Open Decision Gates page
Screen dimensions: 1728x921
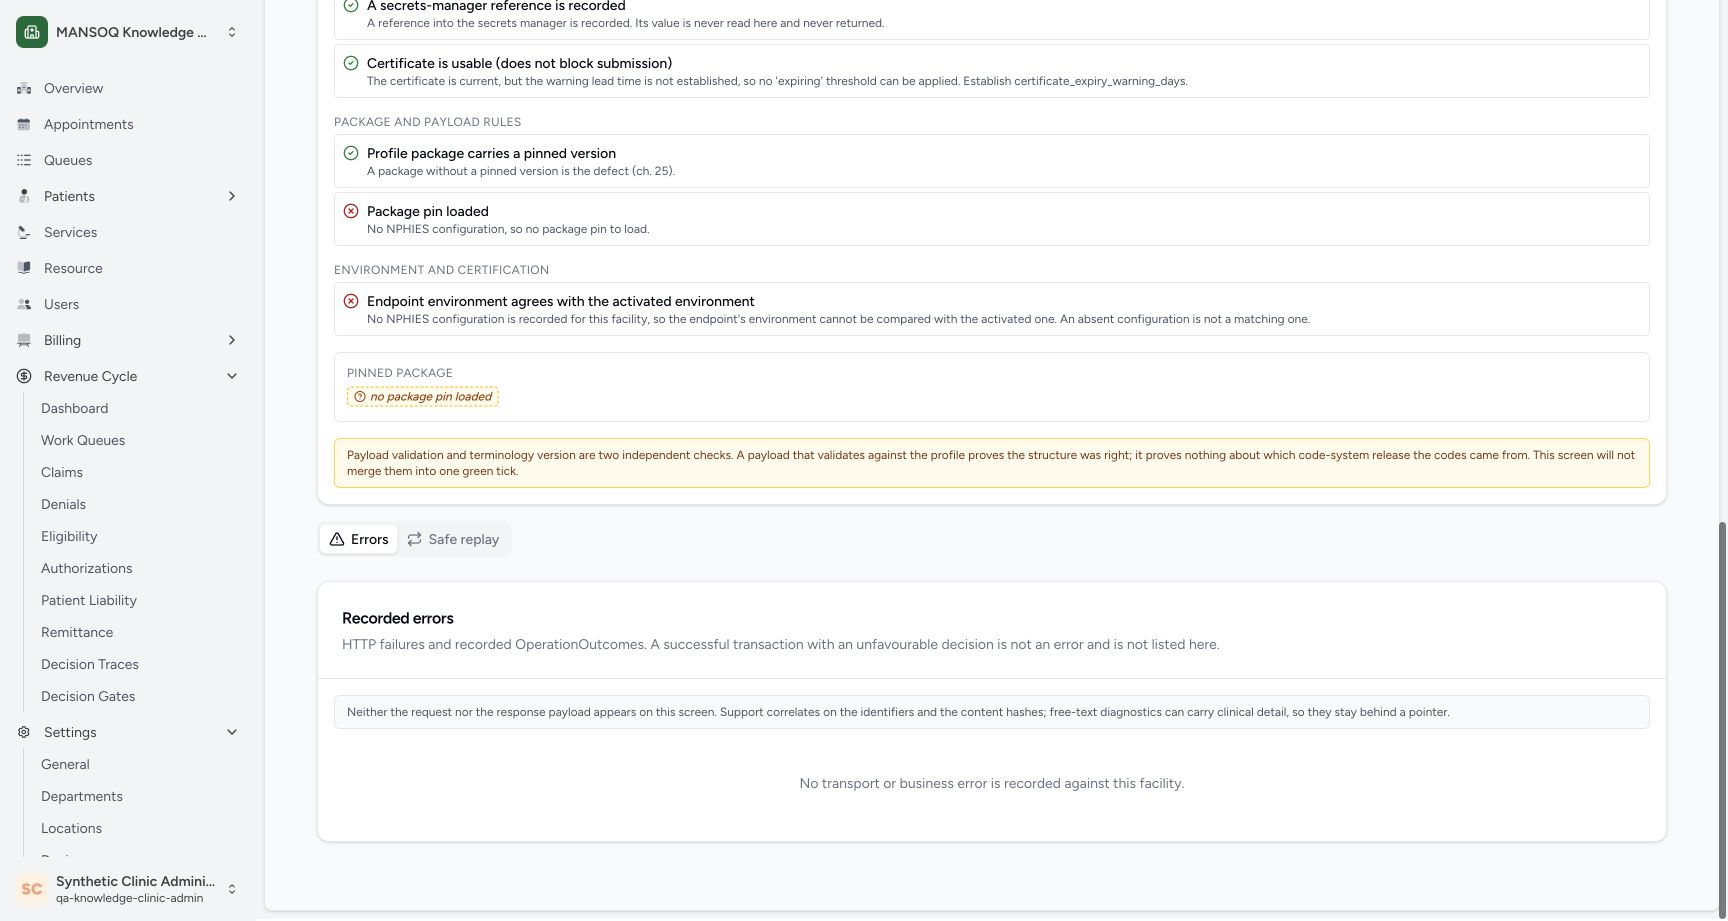tap(88, 696)
